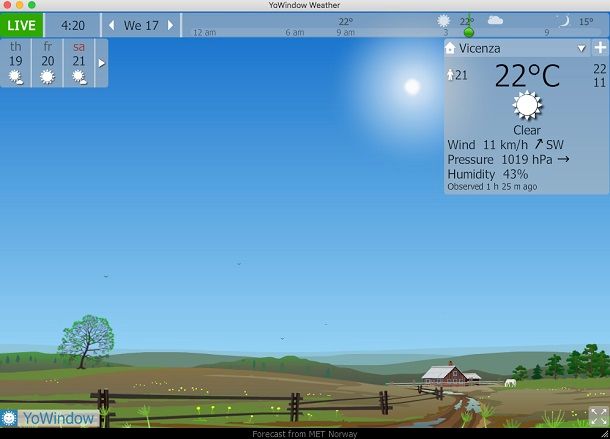Open the Vicenza location dropdown
This screenshot has height=439, width=610.
582,49
